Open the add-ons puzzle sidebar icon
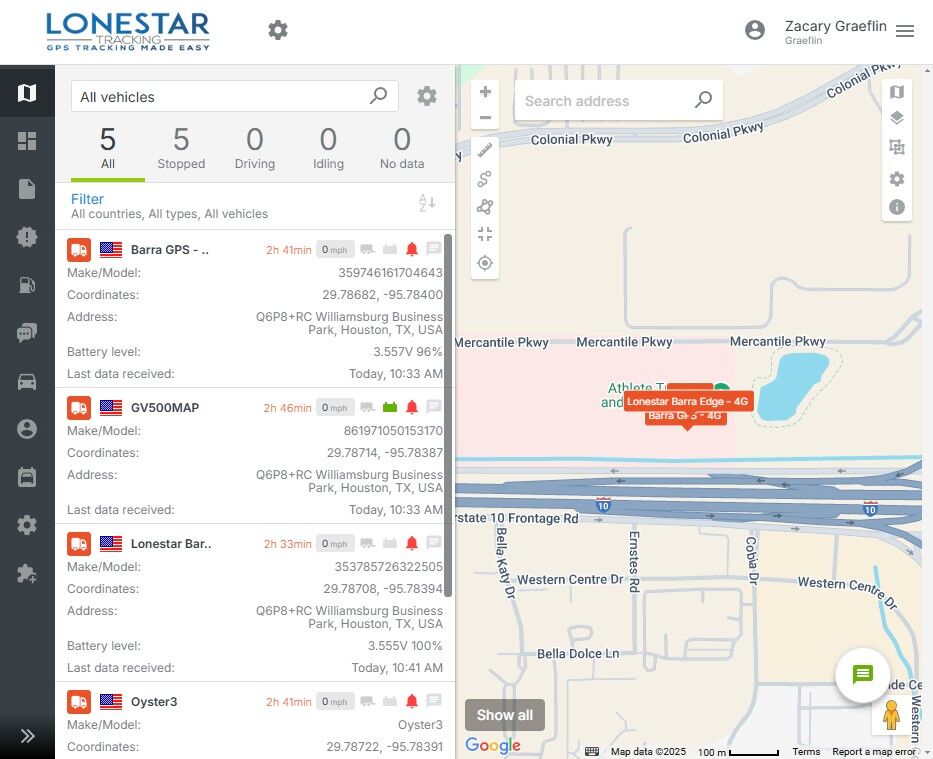 pos(27,573)
